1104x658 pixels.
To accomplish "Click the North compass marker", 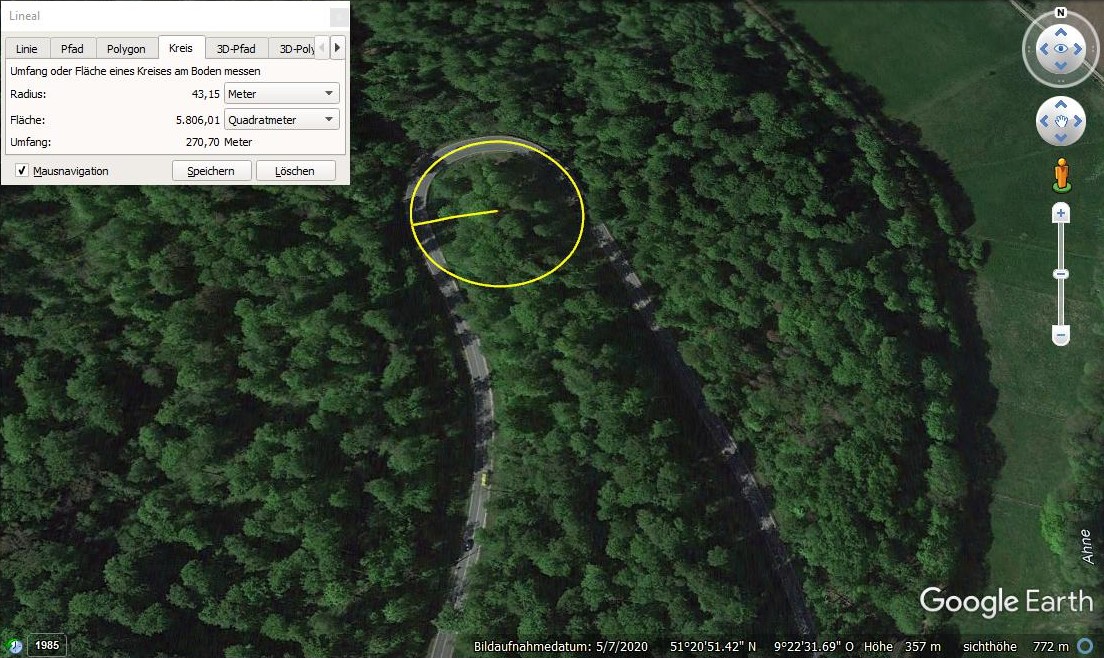I will [x=1061, y=13].
